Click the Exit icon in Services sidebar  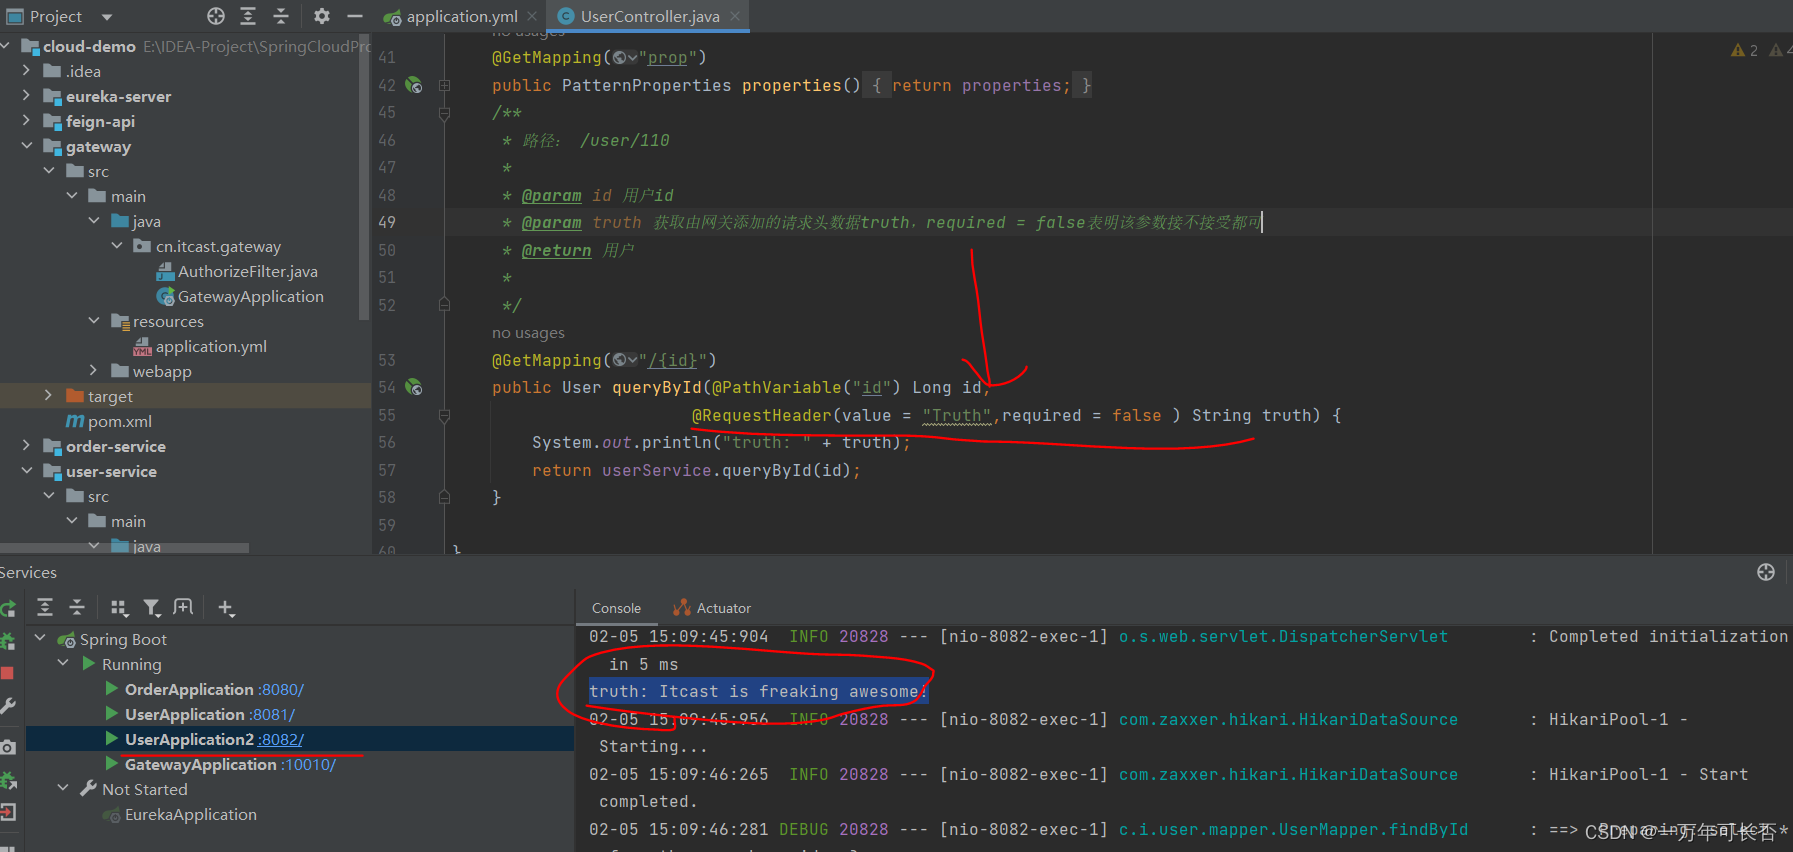pos(8,812)
